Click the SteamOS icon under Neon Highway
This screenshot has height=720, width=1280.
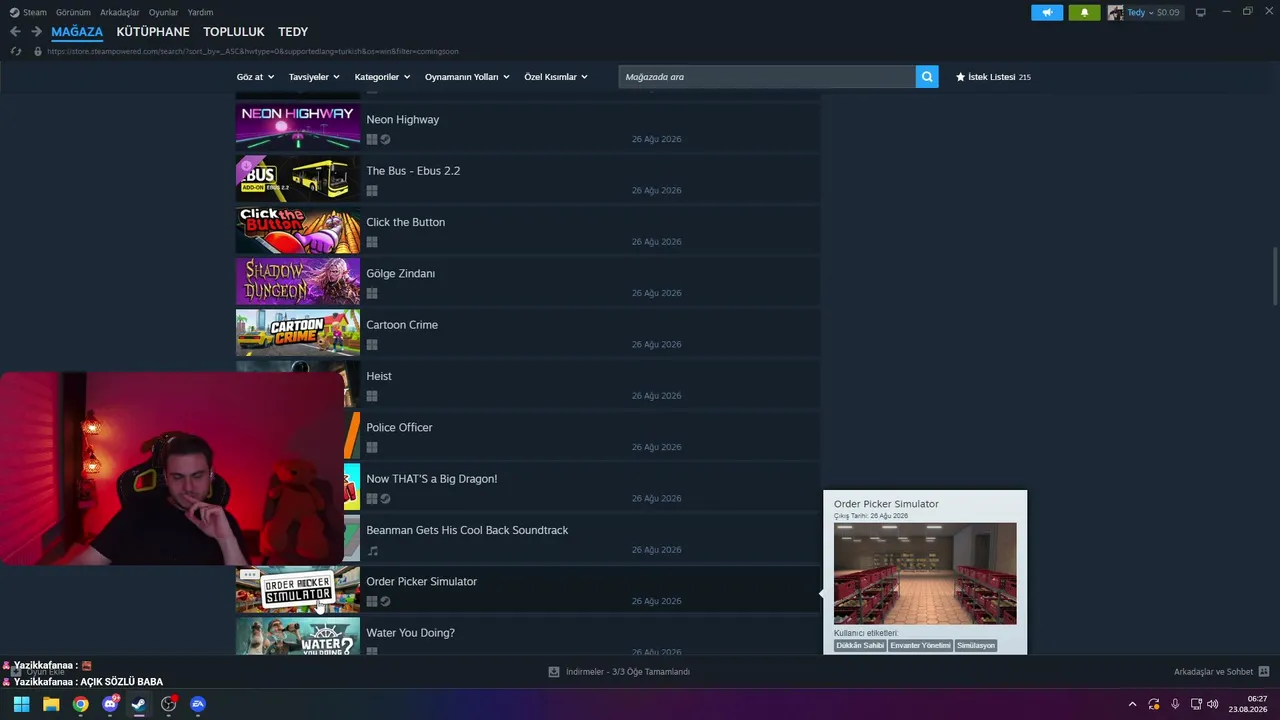pyautogui.click(x=385, y=140)
